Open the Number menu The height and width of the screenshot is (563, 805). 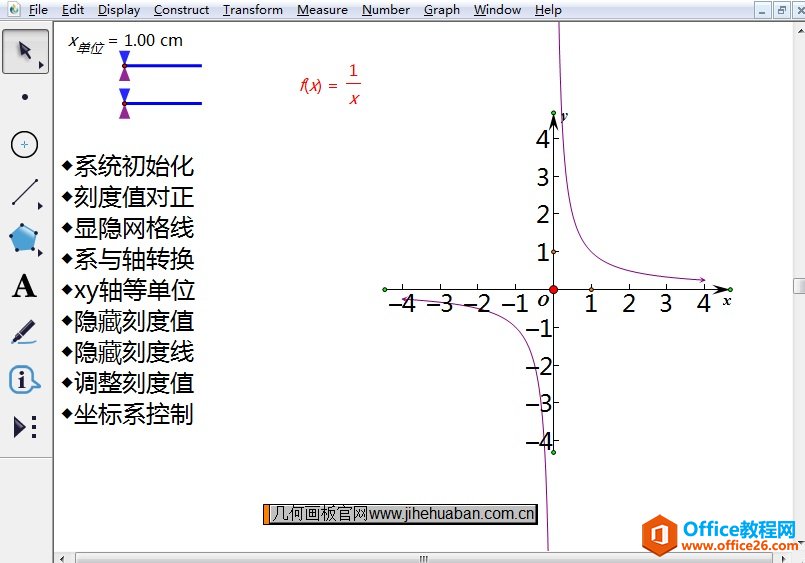click(386, 10)
